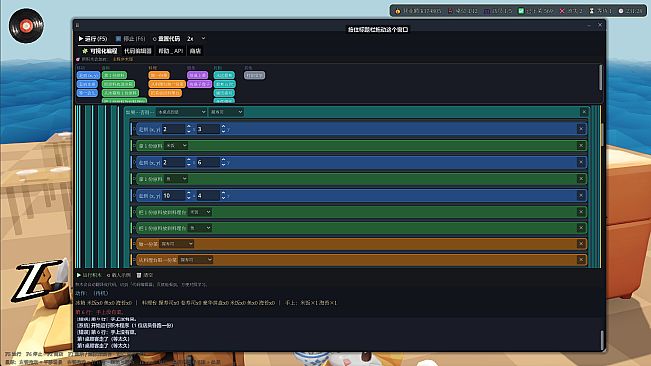Viewport: 651px width, 366px height.
Task: Open the 鱼 dropdown in the second 放到料理台 block
Action: [200, 228]
